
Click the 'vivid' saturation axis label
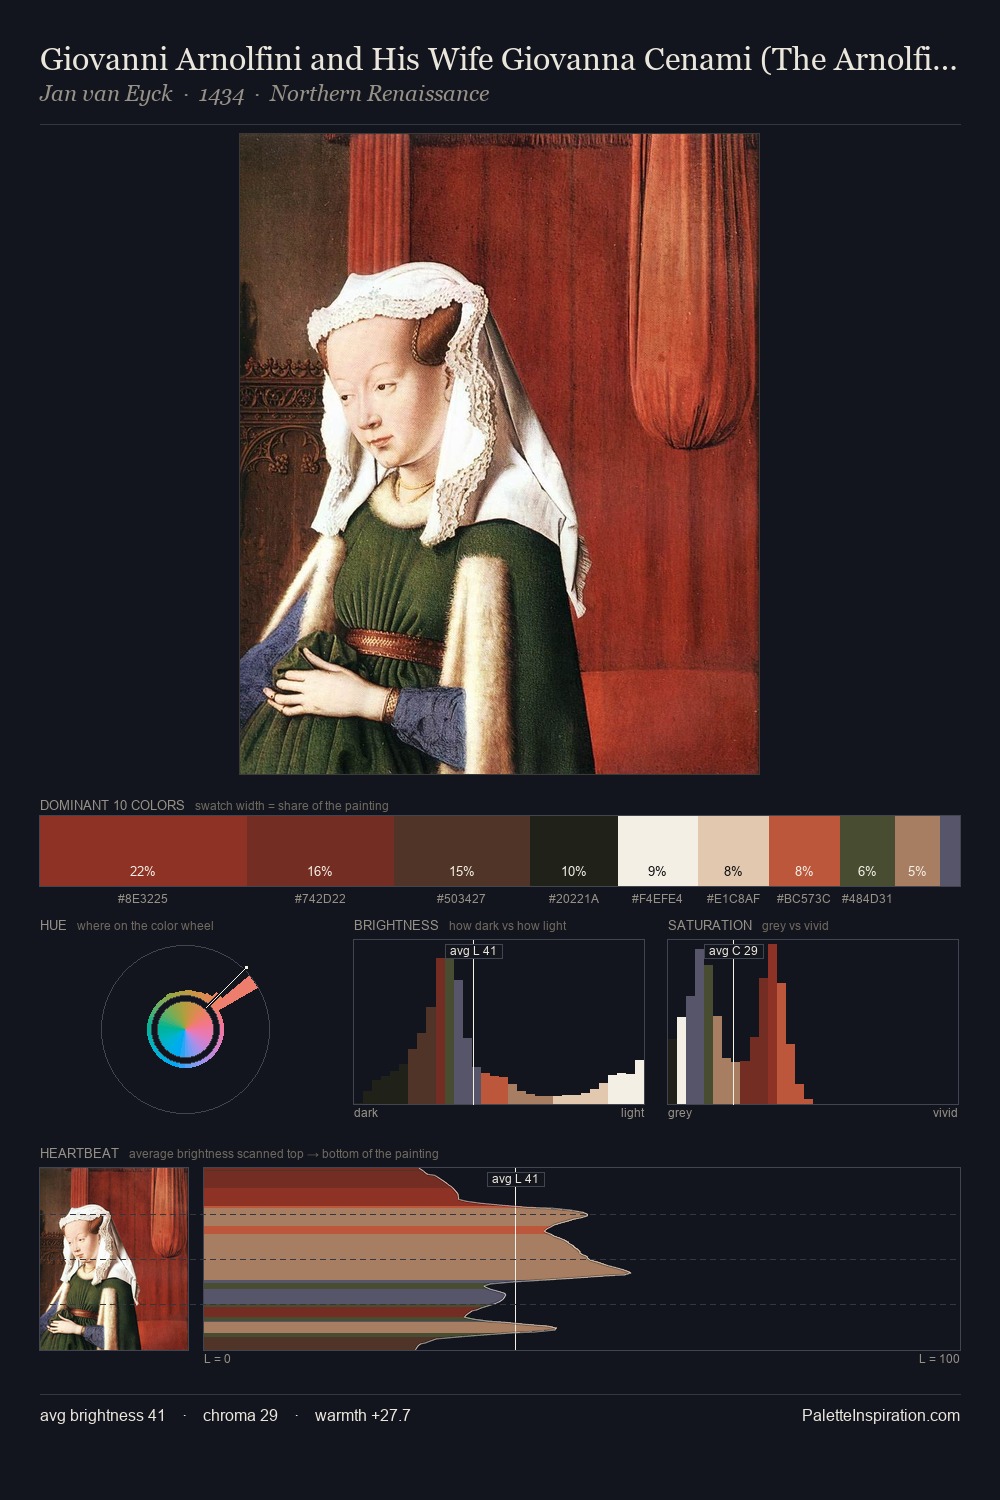945,1113
